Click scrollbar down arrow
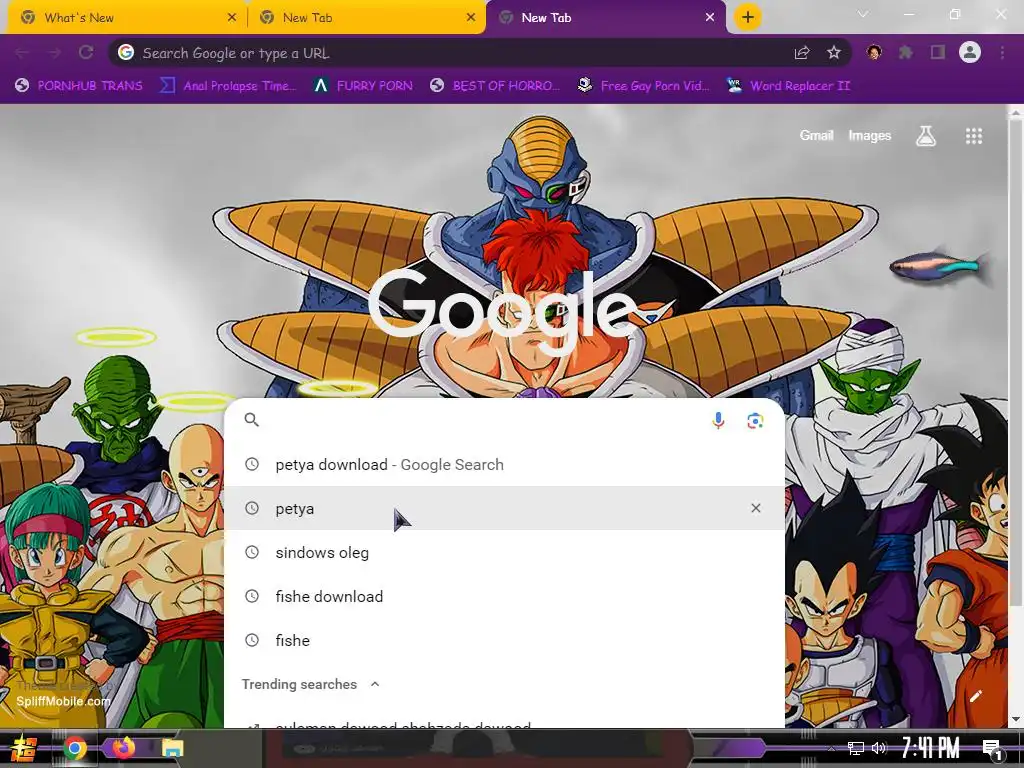 [1015, 720]
